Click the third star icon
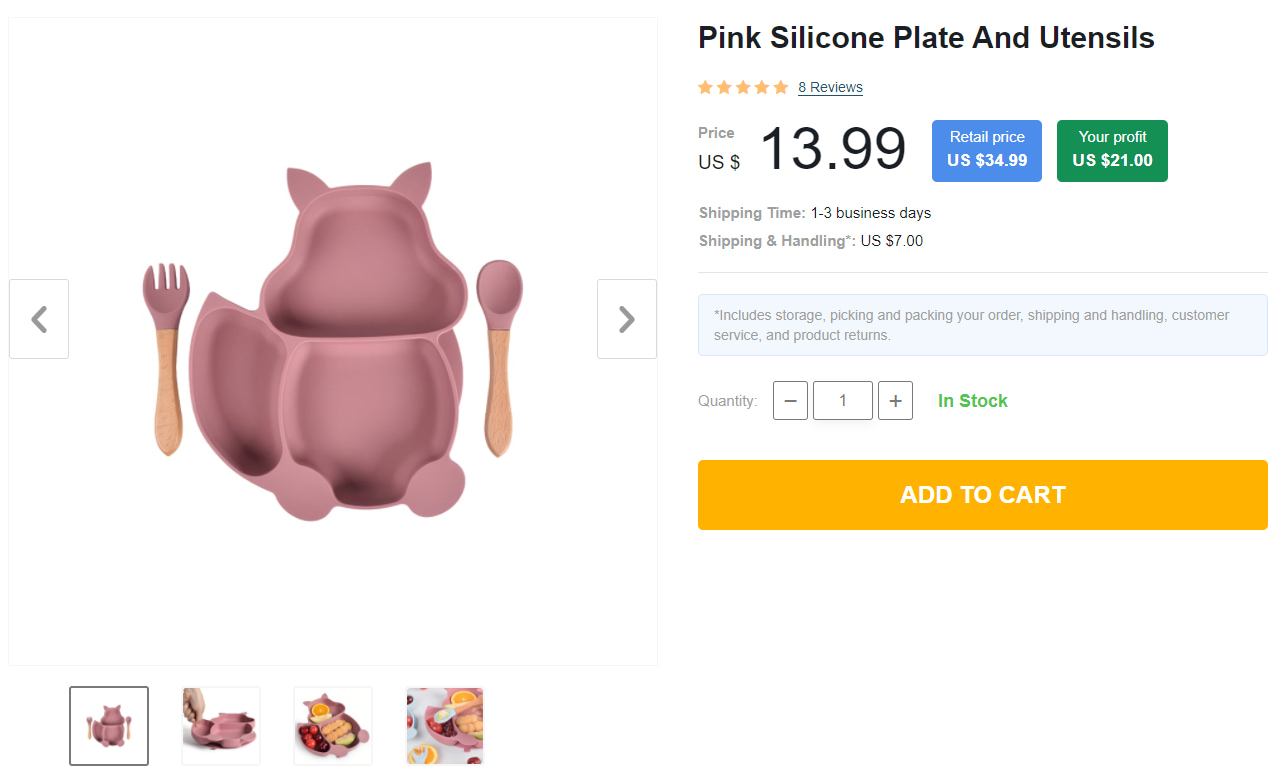The image size is (1280, 782). tap(743, 87)
